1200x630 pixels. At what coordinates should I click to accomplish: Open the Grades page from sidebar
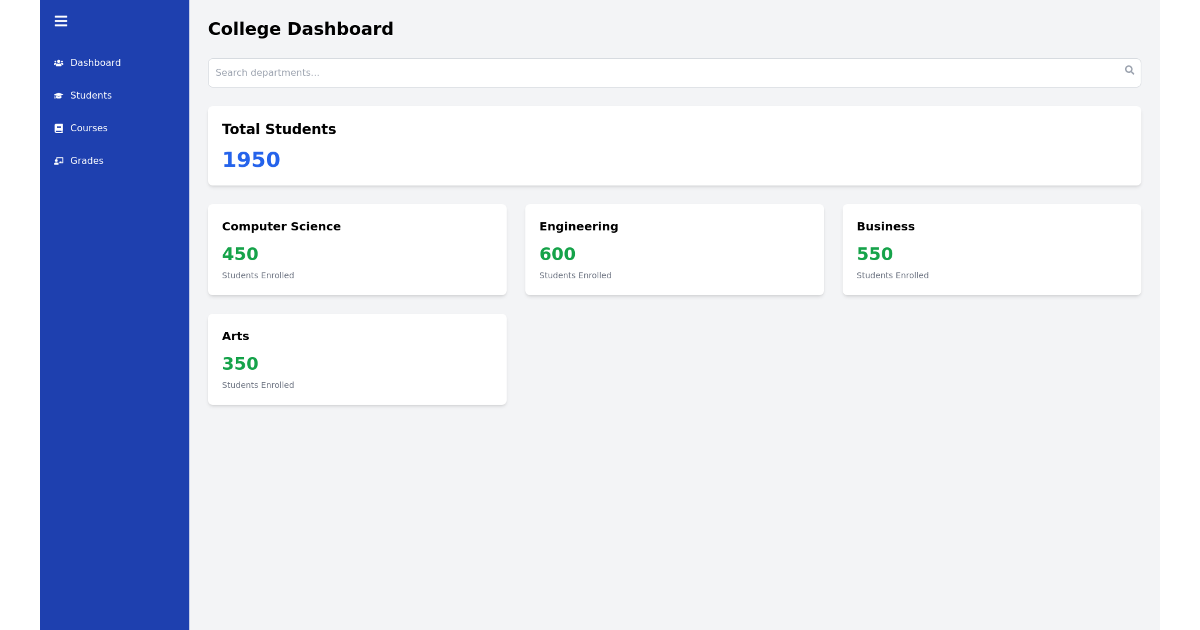coord(86,160)
